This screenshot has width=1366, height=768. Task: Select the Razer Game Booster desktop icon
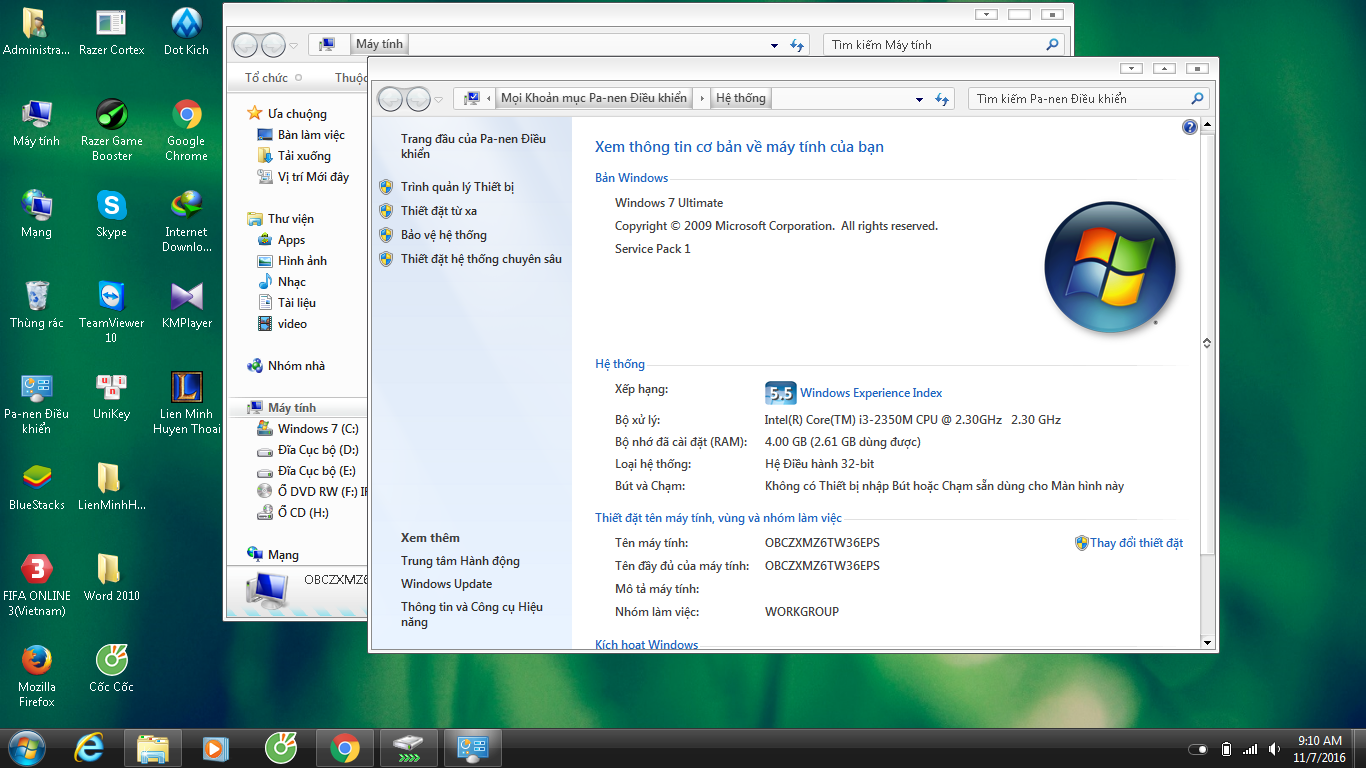pos(111,130)
